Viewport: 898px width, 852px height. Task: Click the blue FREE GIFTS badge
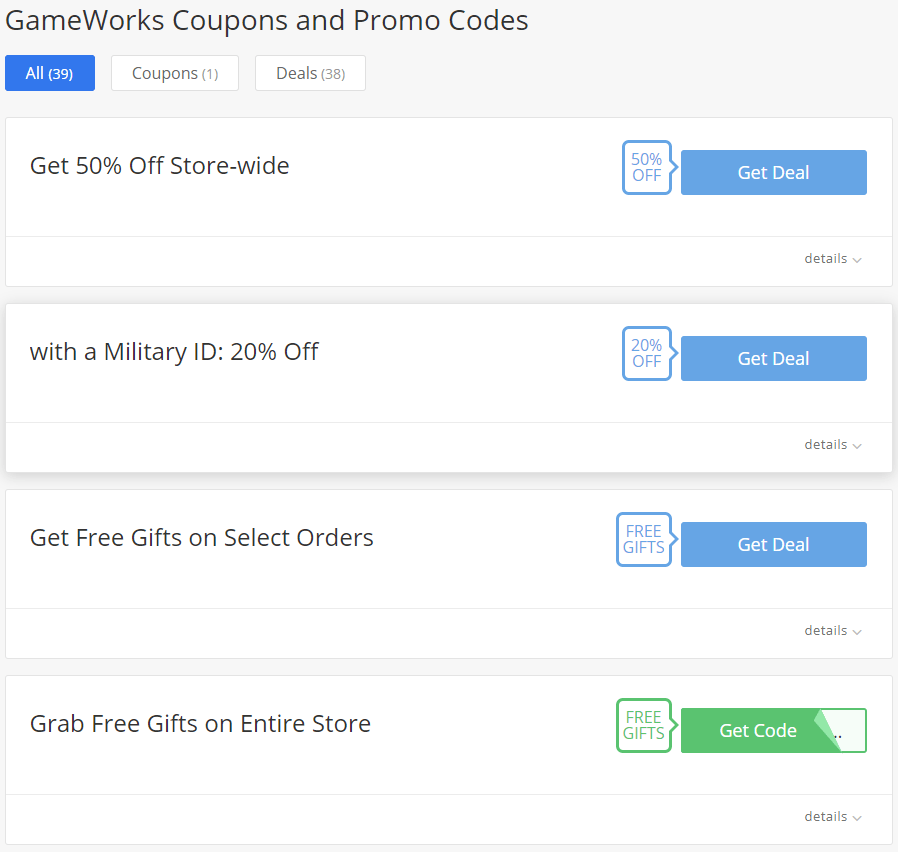coord(644,539)
